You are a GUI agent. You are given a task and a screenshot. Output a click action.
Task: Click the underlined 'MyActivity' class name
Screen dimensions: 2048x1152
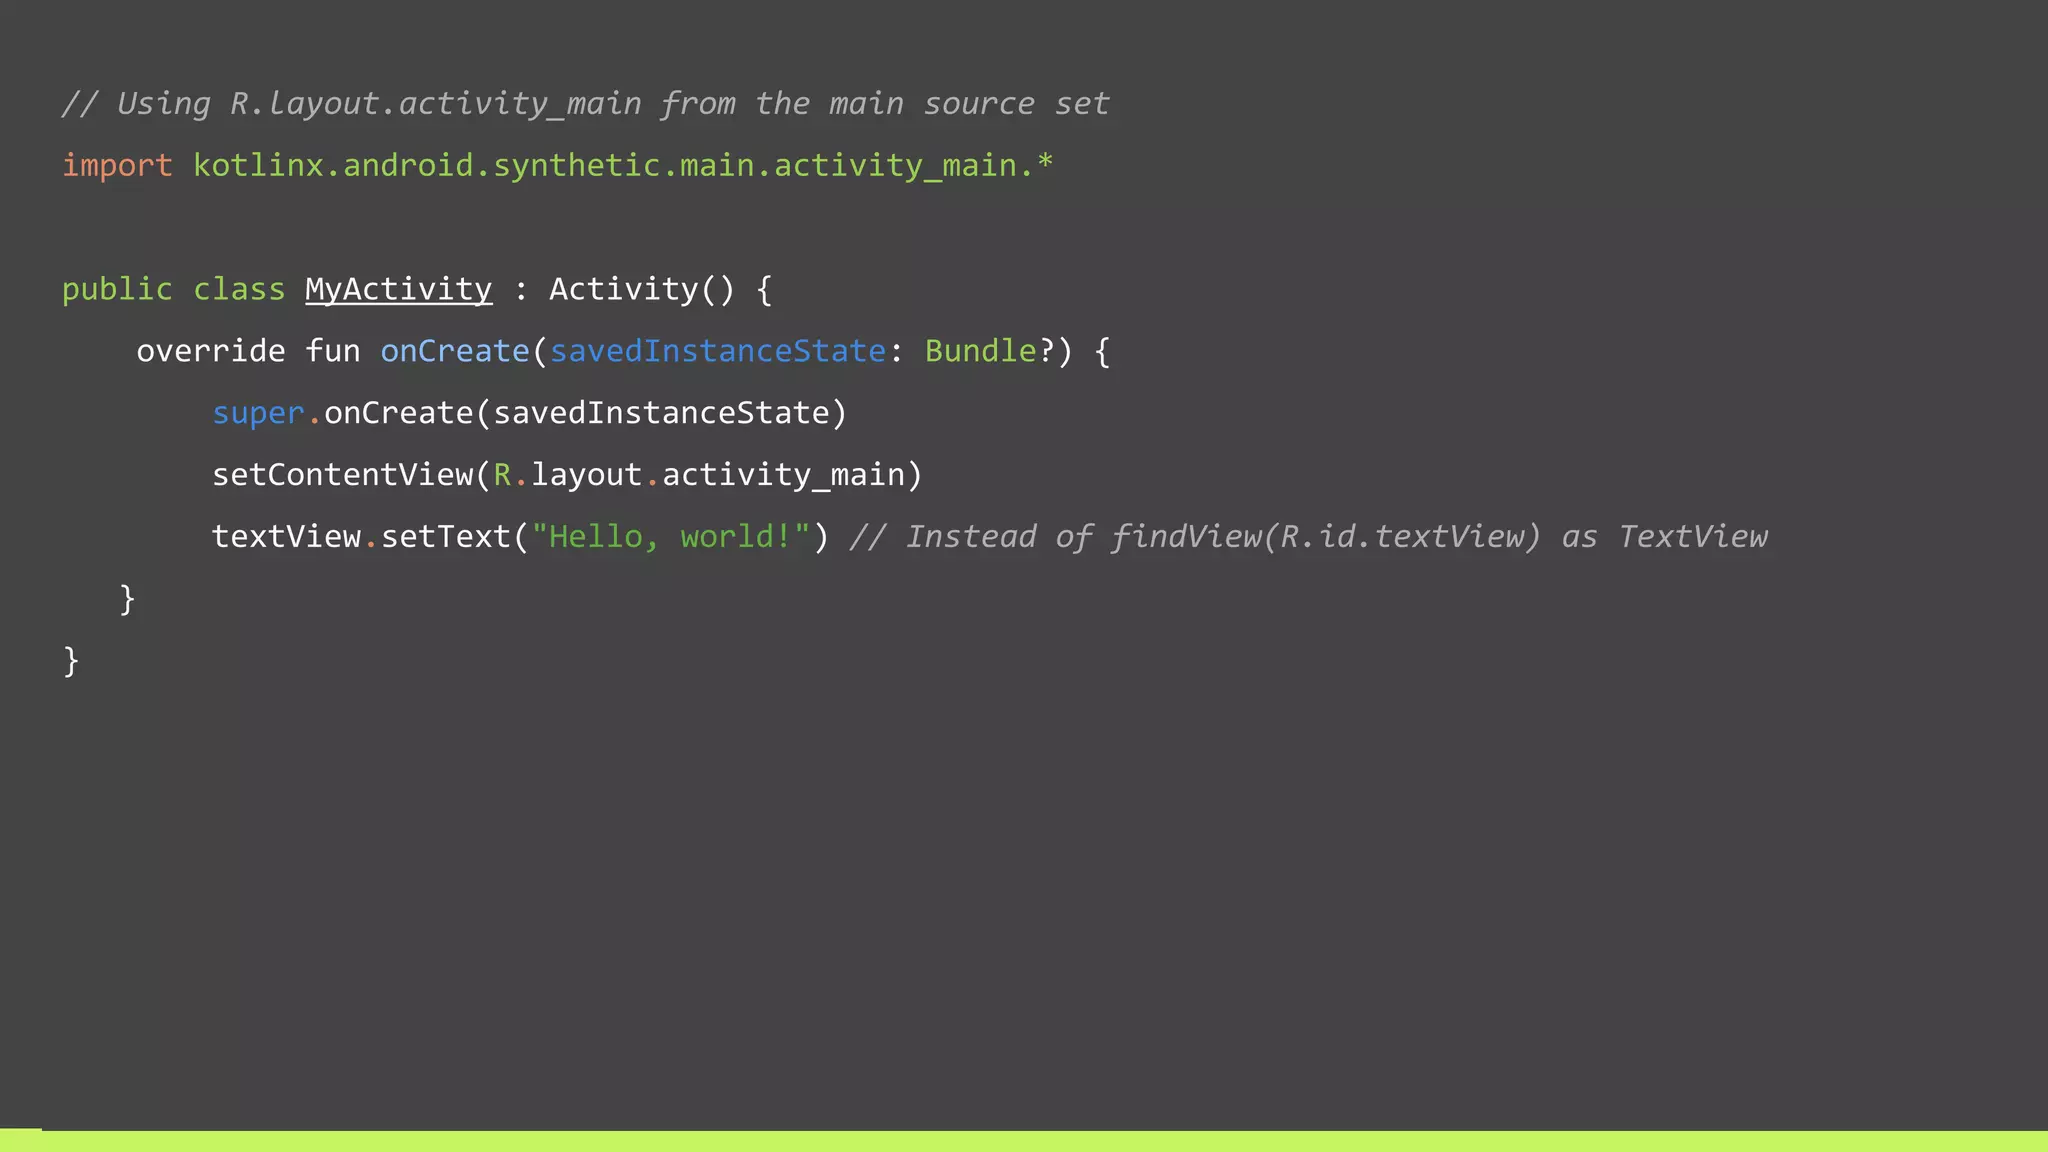coord(399,290)
